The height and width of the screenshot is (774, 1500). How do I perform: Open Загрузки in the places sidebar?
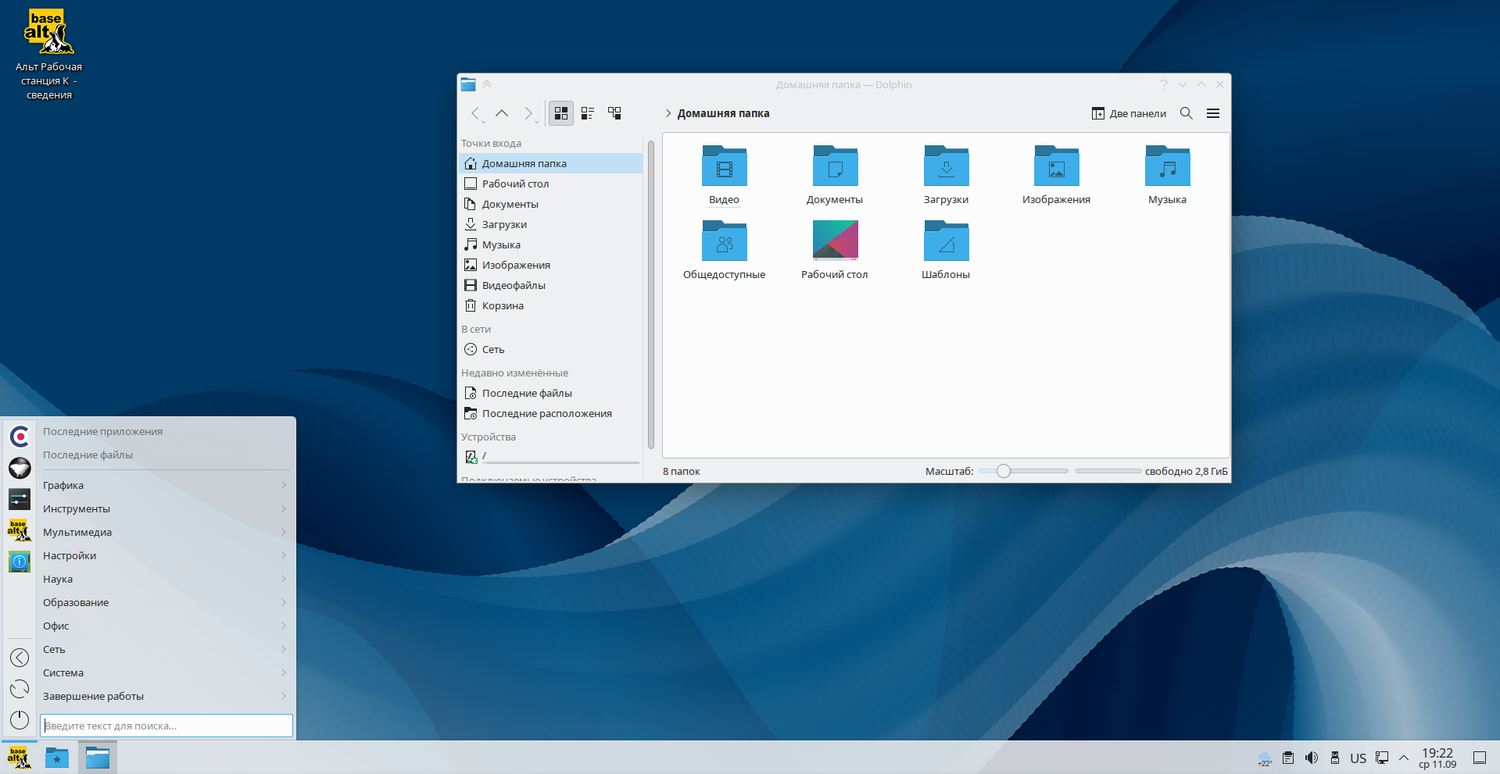point(551,224)
